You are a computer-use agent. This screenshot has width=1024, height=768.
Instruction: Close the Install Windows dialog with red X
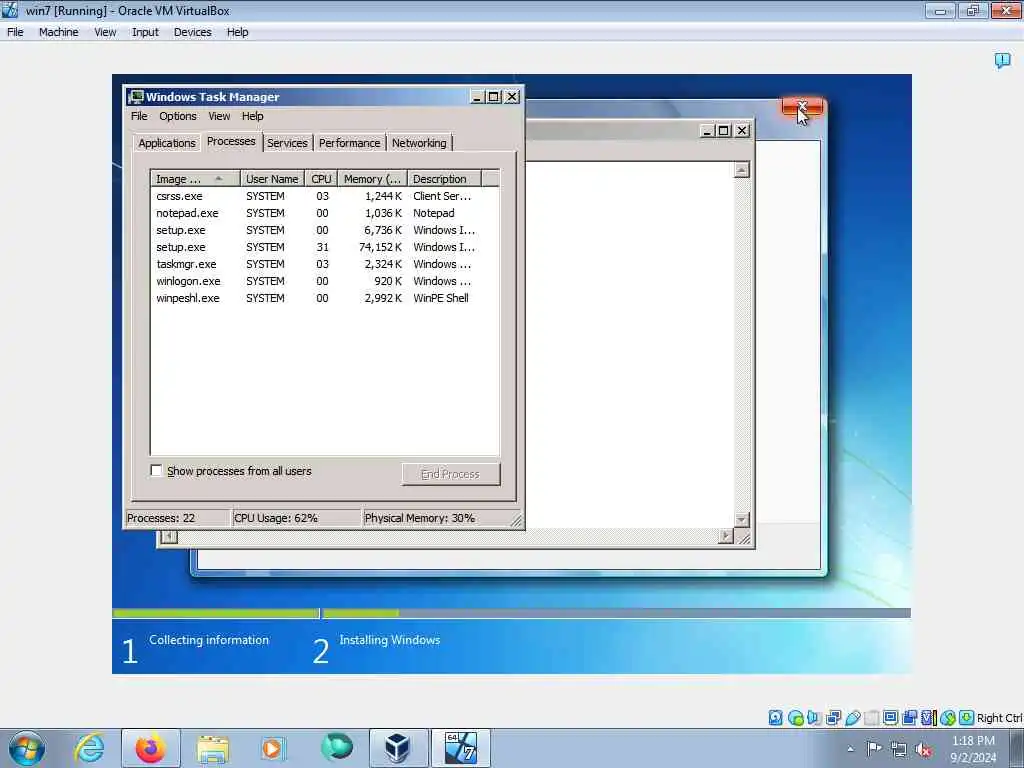coord(803,106)
